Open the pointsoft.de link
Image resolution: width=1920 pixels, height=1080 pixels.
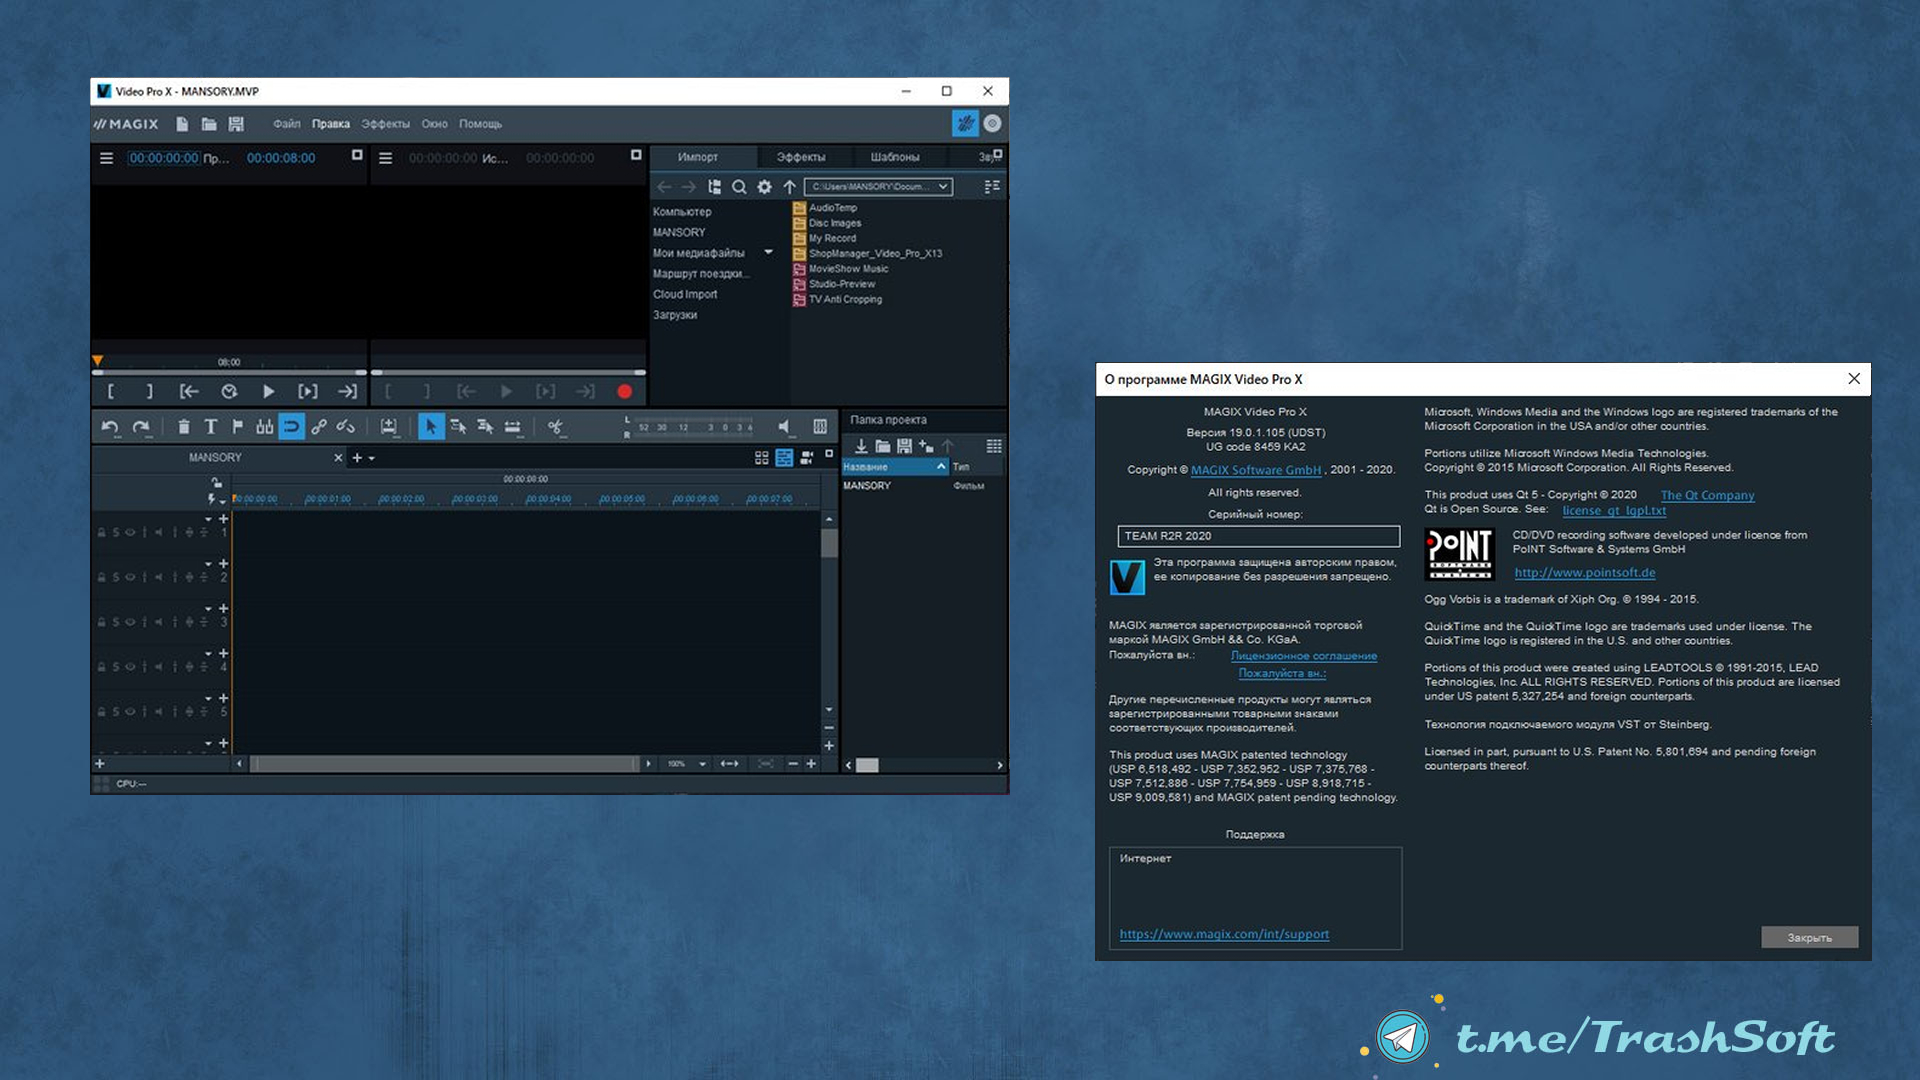[x=1584, y=573]
